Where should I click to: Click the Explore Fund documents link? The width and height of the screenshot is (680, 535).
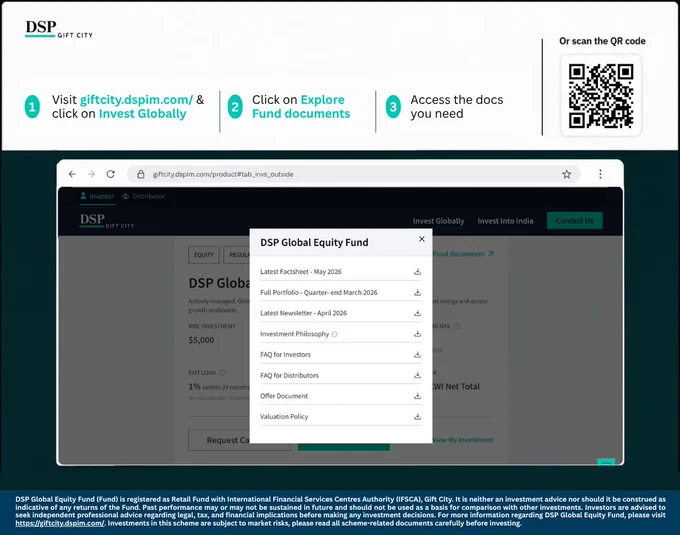463,254
